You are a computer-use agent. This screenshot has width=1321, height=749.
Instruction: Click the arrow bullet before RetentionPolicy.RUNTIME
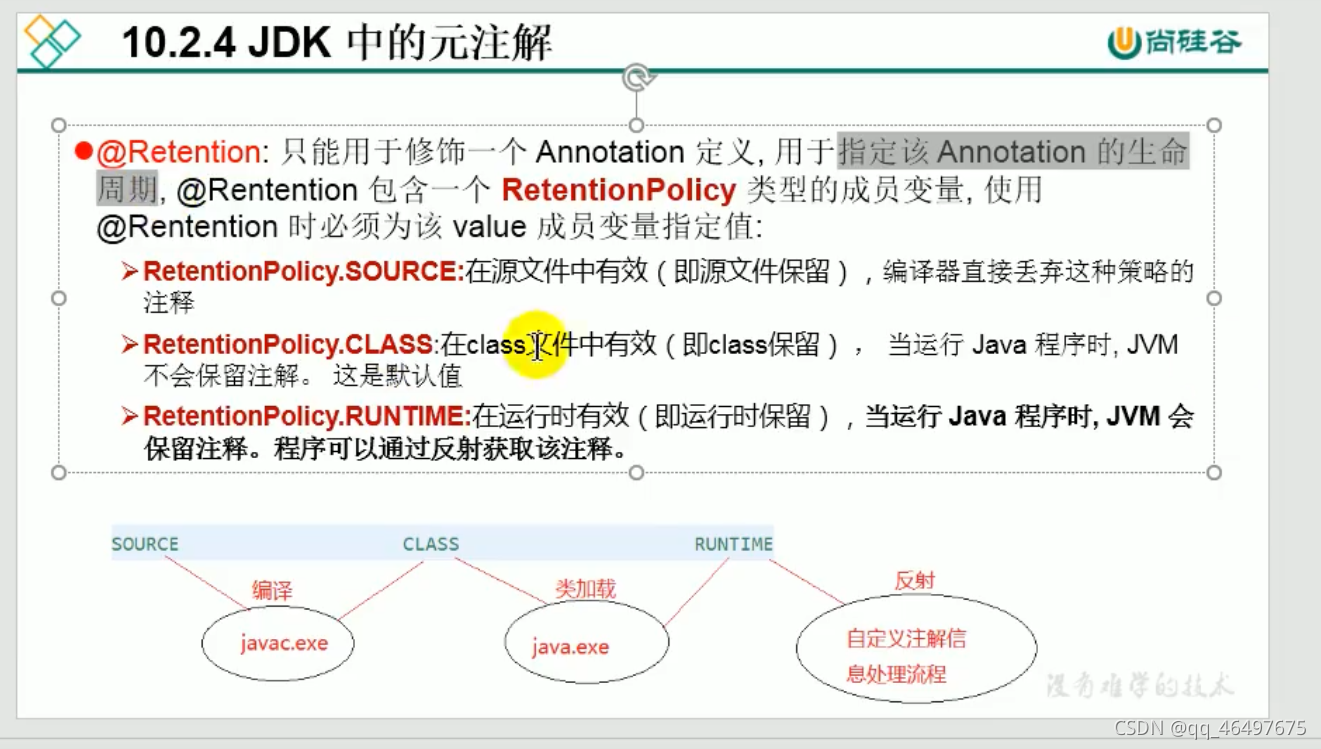point(129,416)
